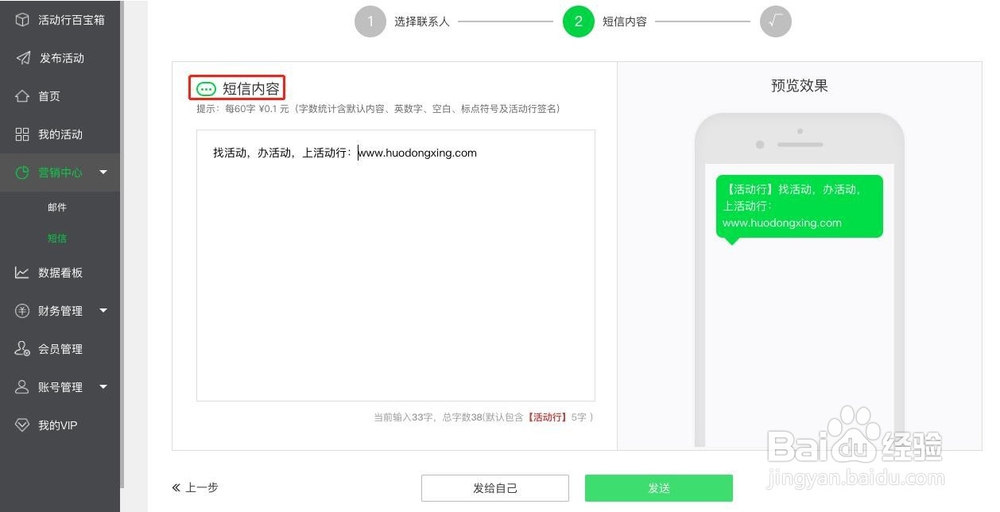
Task: Click step 1 circle 选择联系人
Action: tap(370, 22)
